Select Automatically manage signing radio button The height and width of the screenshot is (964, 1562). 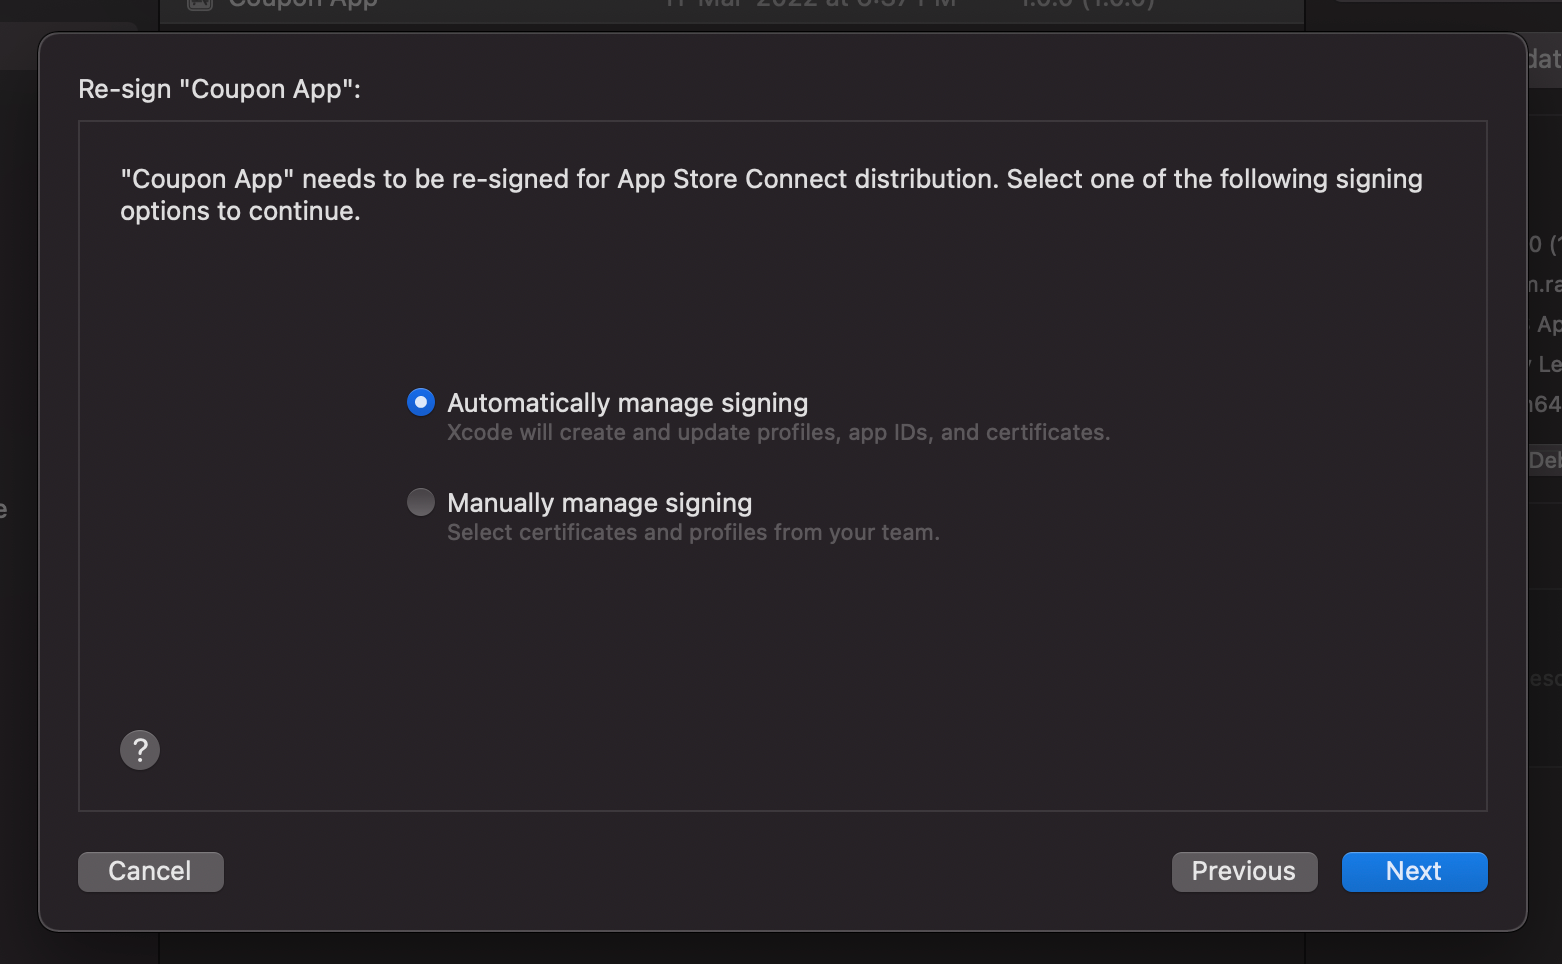tap(421, 402)
